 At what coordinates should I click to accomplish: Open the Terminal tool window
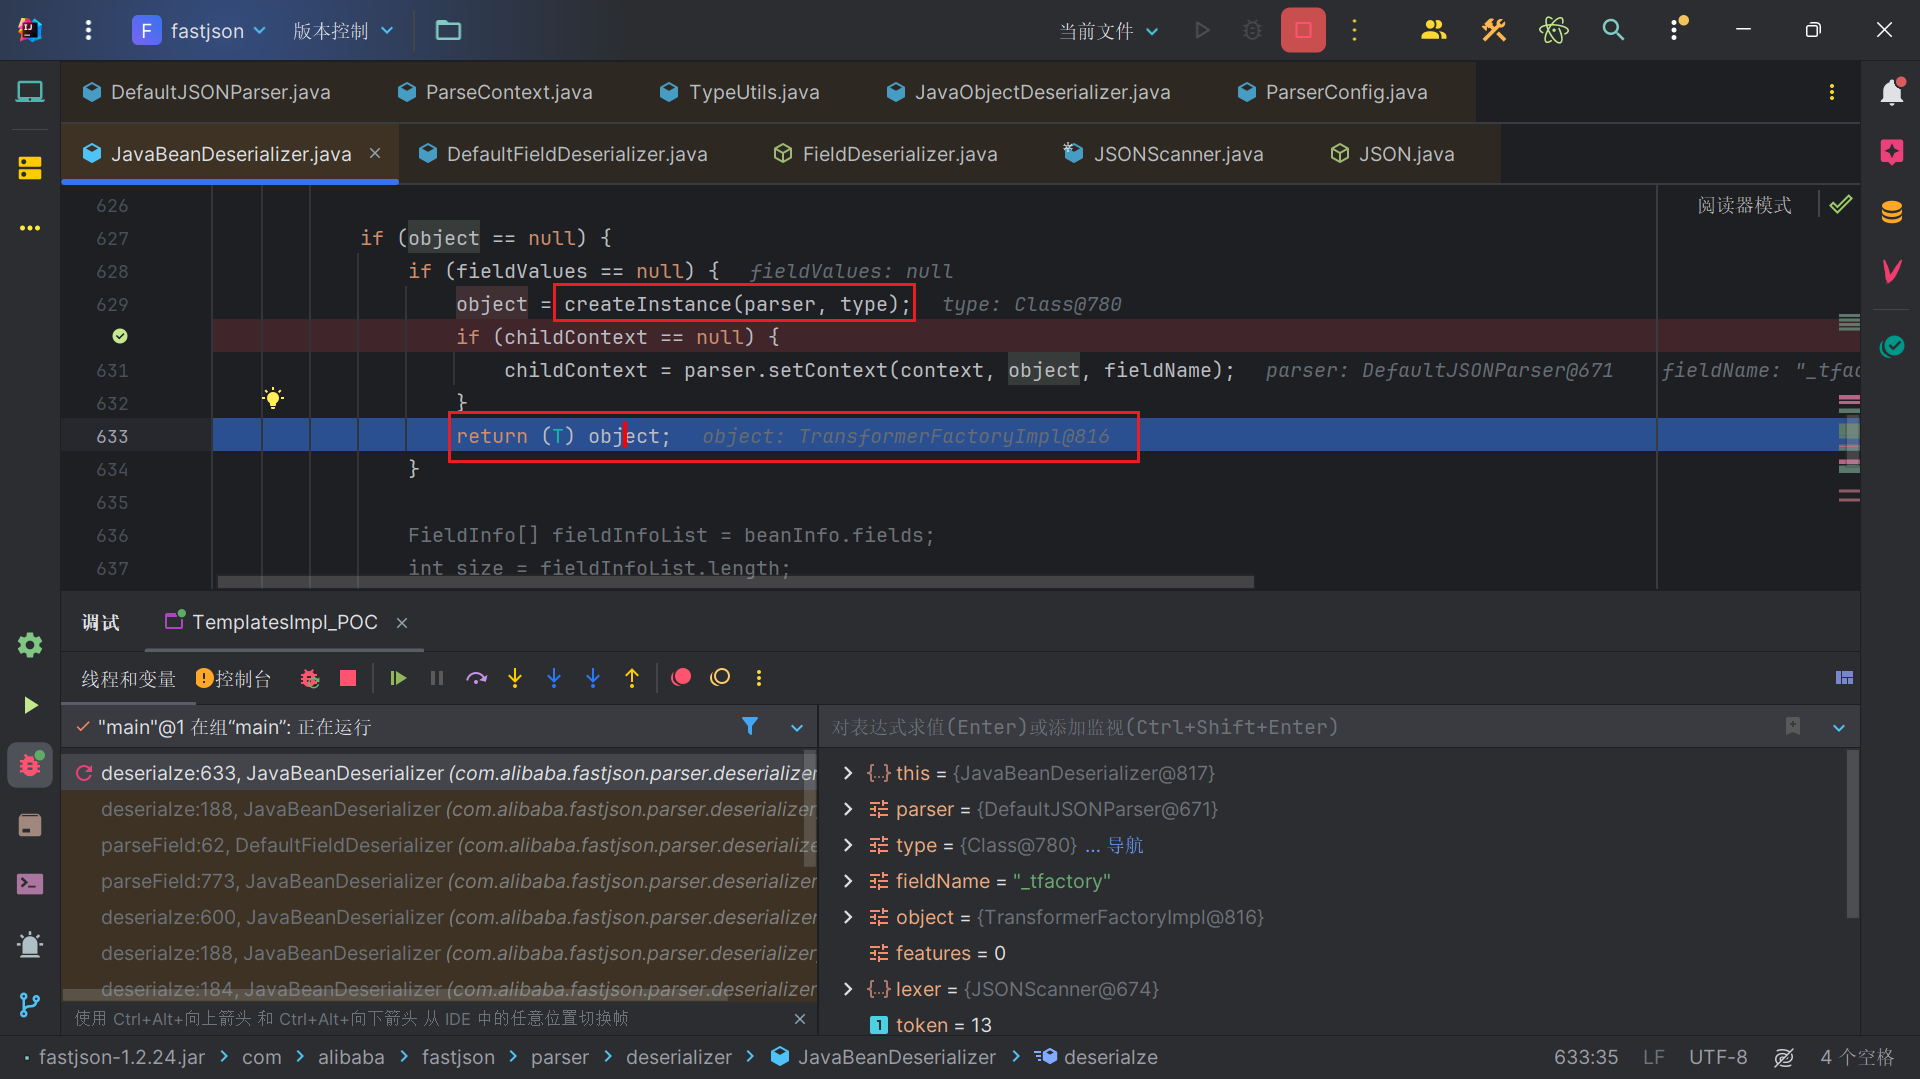tap(30, 884)
